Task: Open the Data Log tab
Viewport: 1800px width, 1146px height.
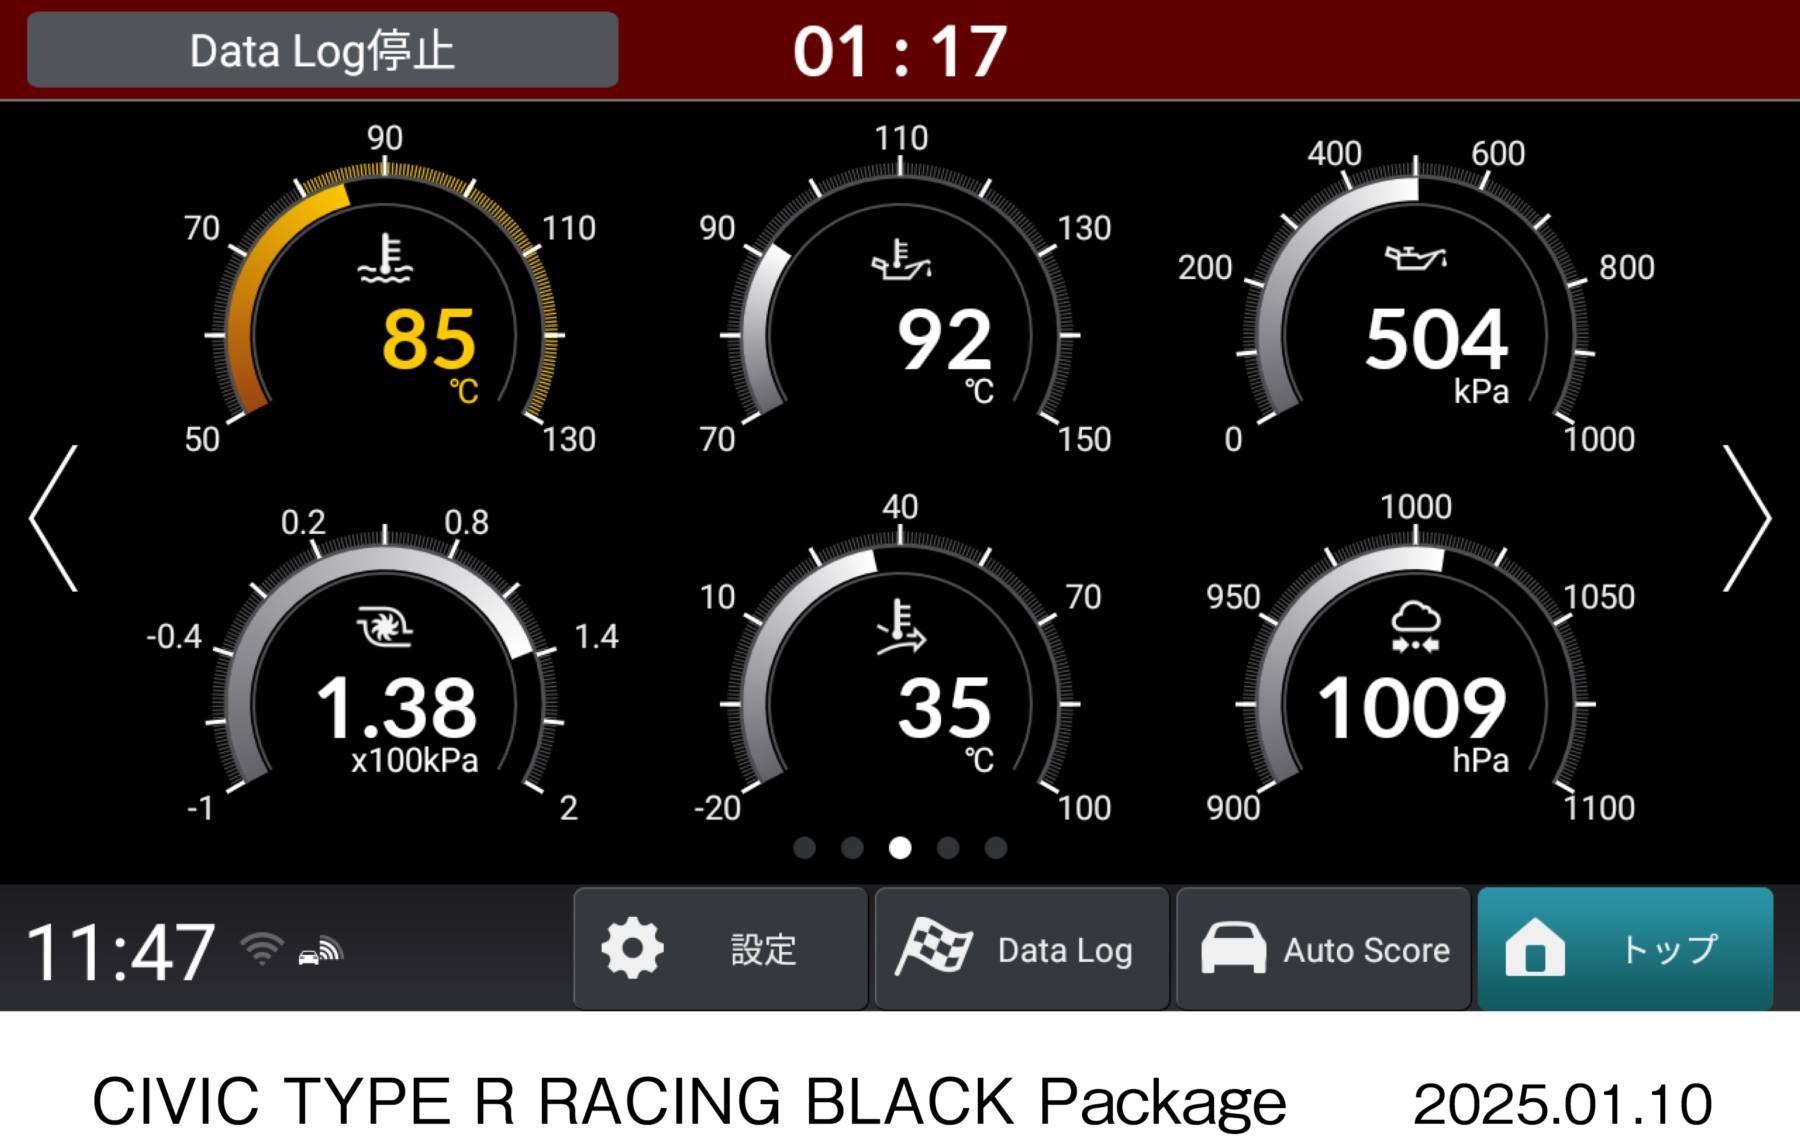Action: click(x=1022, y=948)
